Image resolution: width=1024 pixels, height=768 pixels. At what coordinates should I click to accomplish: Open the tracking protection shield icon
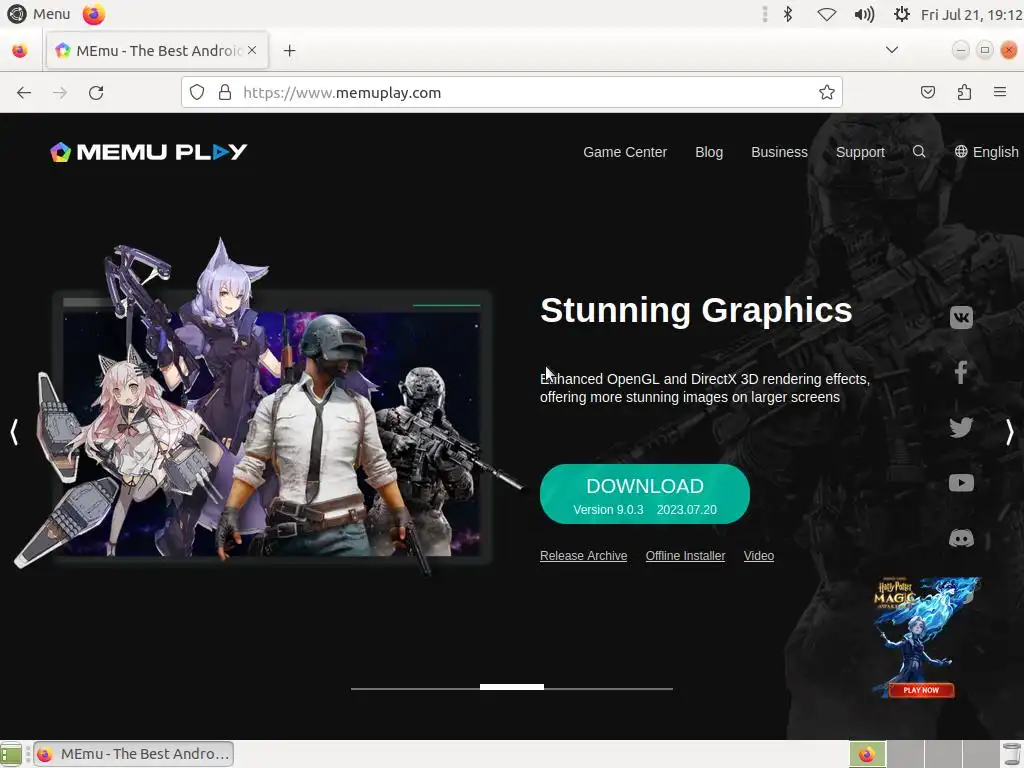tap(197, 93)
